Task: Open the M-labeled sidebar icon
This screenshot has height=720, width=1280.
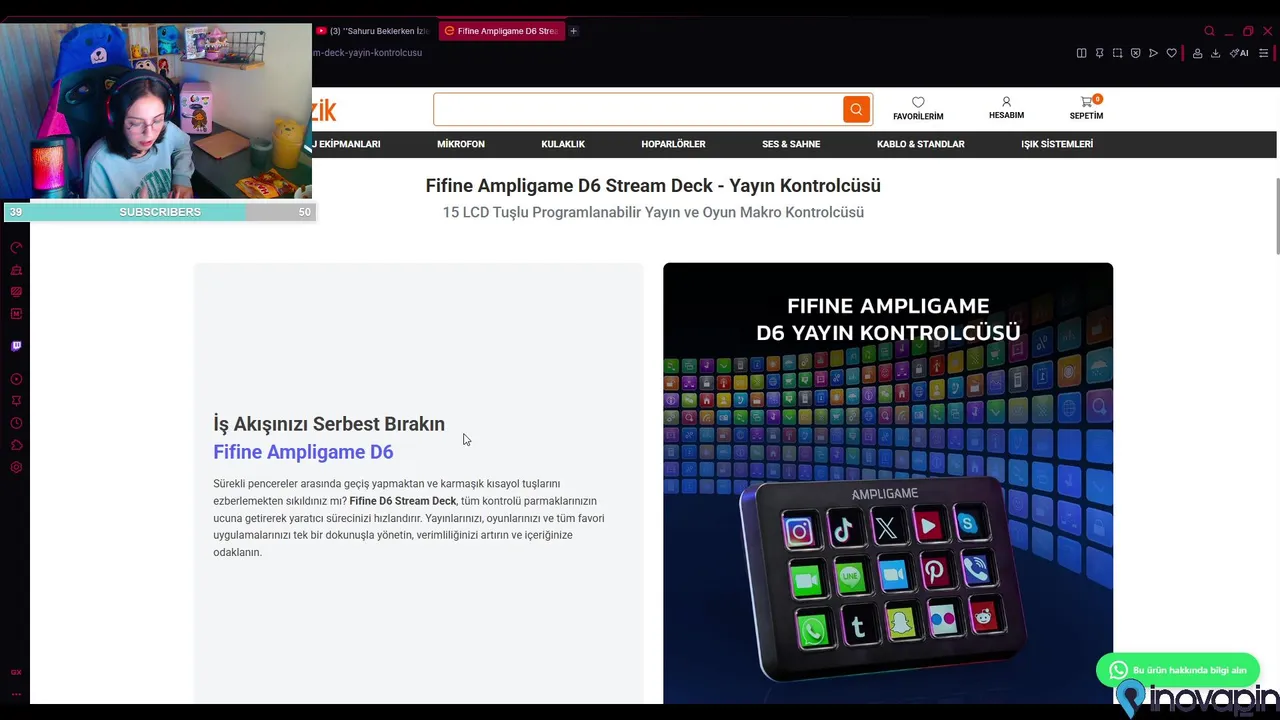Action: point(16,314)
